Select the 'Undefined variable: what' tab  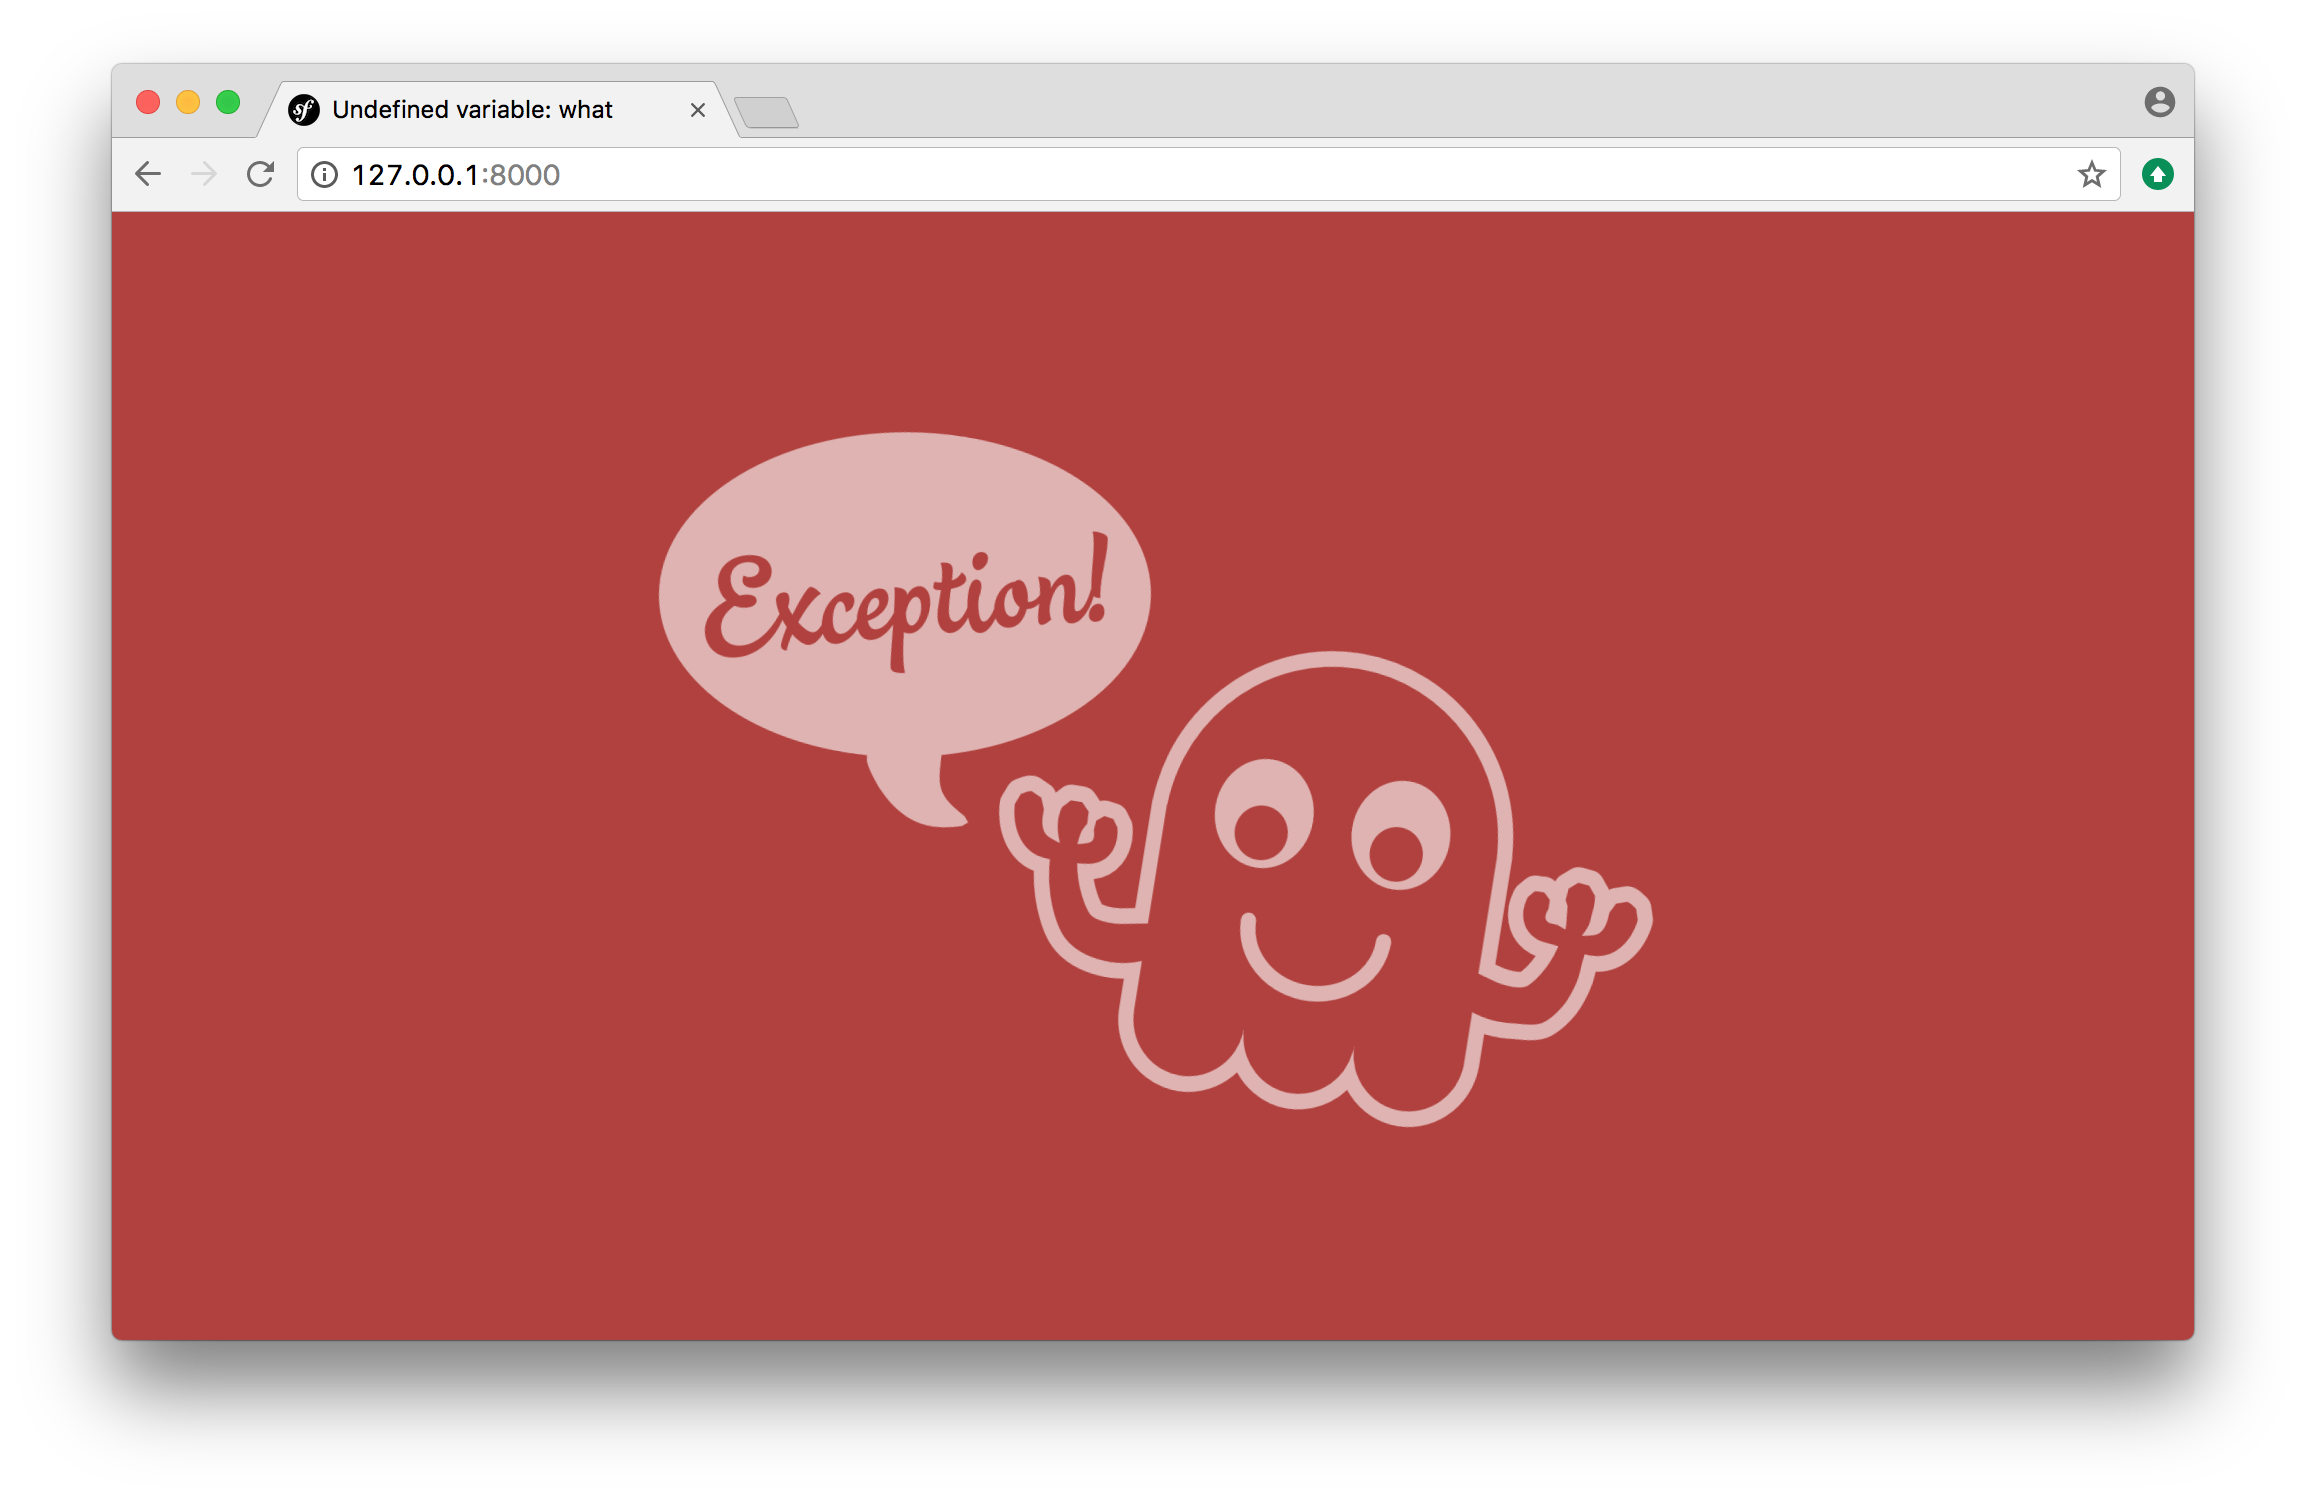tap(472, 110)
